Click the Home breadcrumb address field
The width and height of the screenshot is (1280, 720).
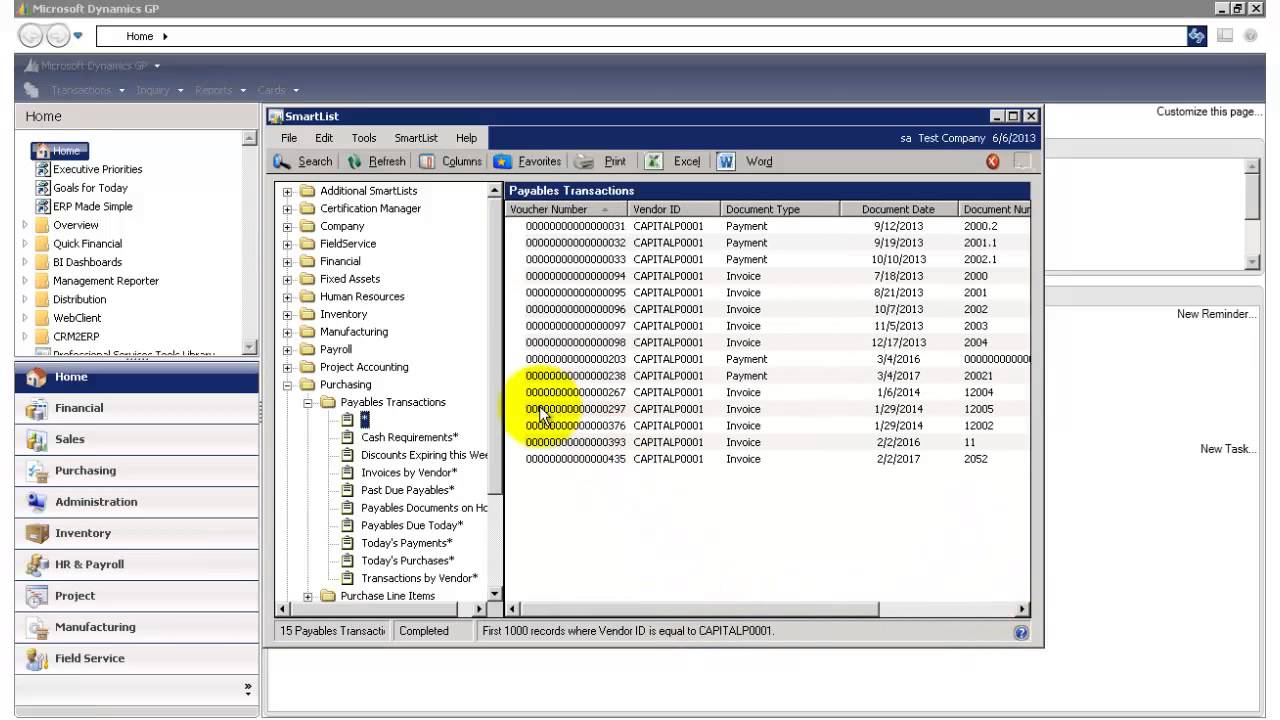click(x=640, y=36)
